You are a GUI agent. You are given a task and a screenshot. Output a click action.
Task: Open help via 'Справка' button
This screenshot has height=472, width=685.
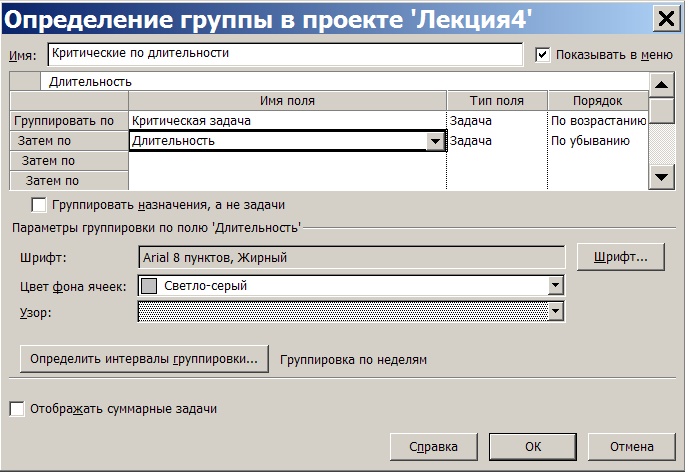click(433, 447)
